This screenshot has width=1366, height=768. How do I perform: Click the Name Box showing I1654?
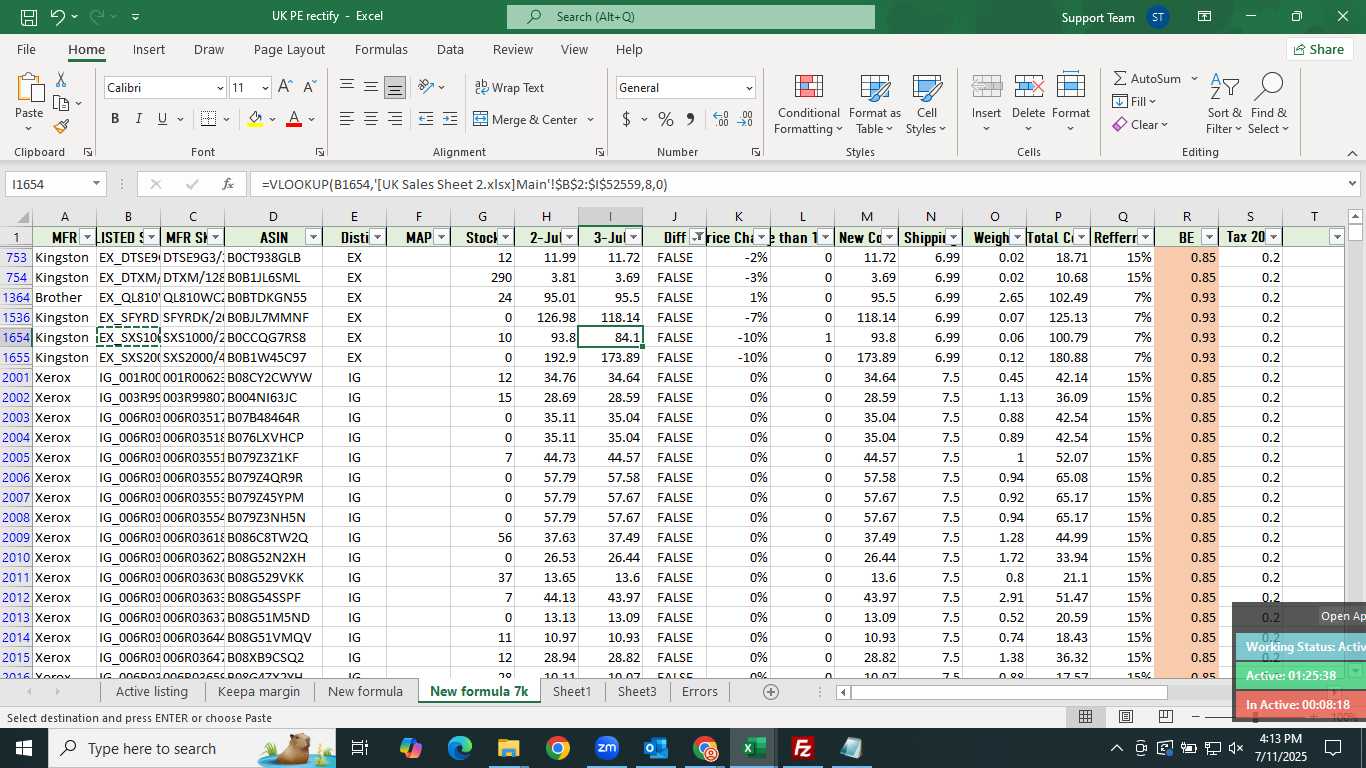(48, 184)
